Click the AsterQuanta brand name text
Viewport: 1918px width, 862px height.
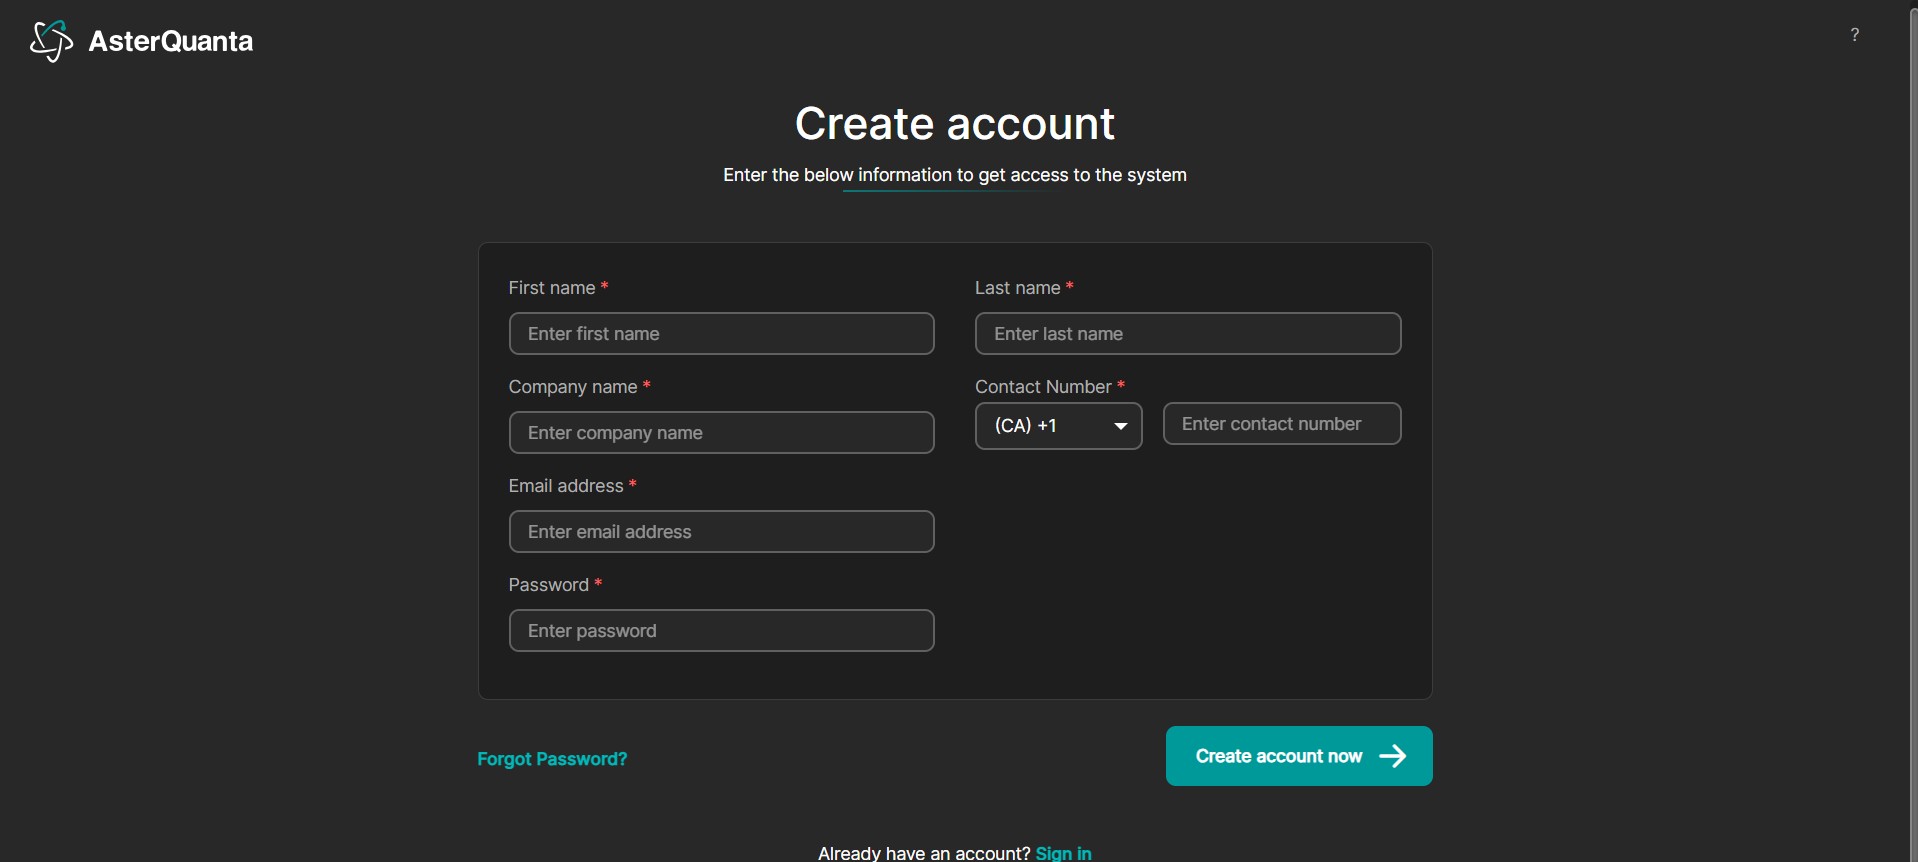click(171, 41)
